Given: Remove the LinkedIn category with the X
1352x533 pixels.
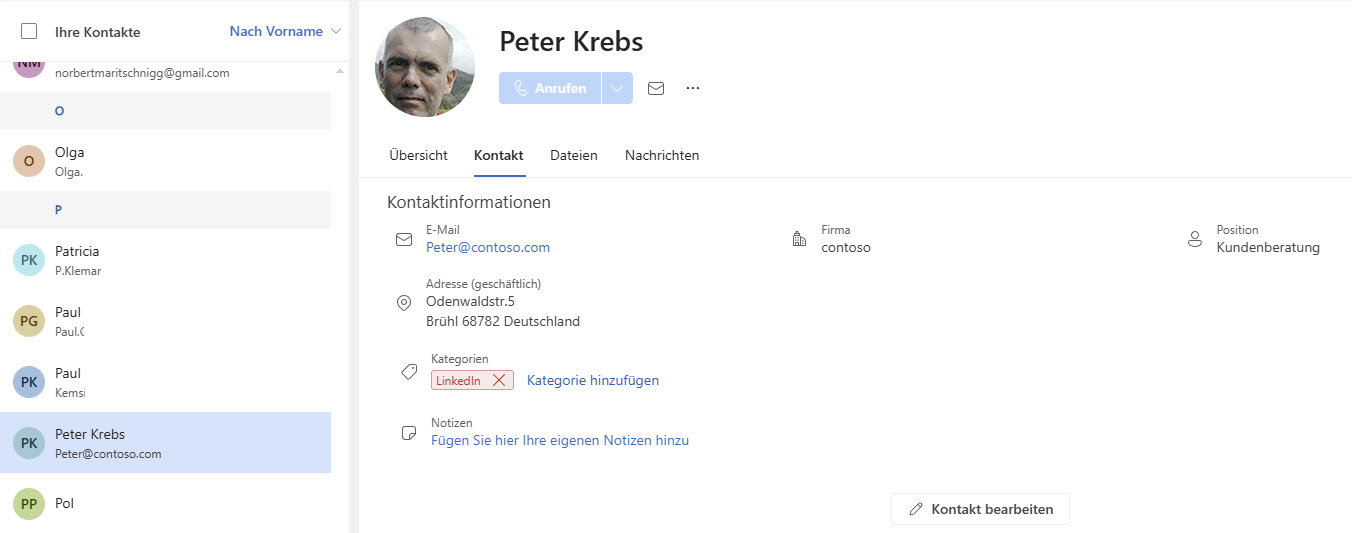Looking at the screenshot, I should coord(499,380).
